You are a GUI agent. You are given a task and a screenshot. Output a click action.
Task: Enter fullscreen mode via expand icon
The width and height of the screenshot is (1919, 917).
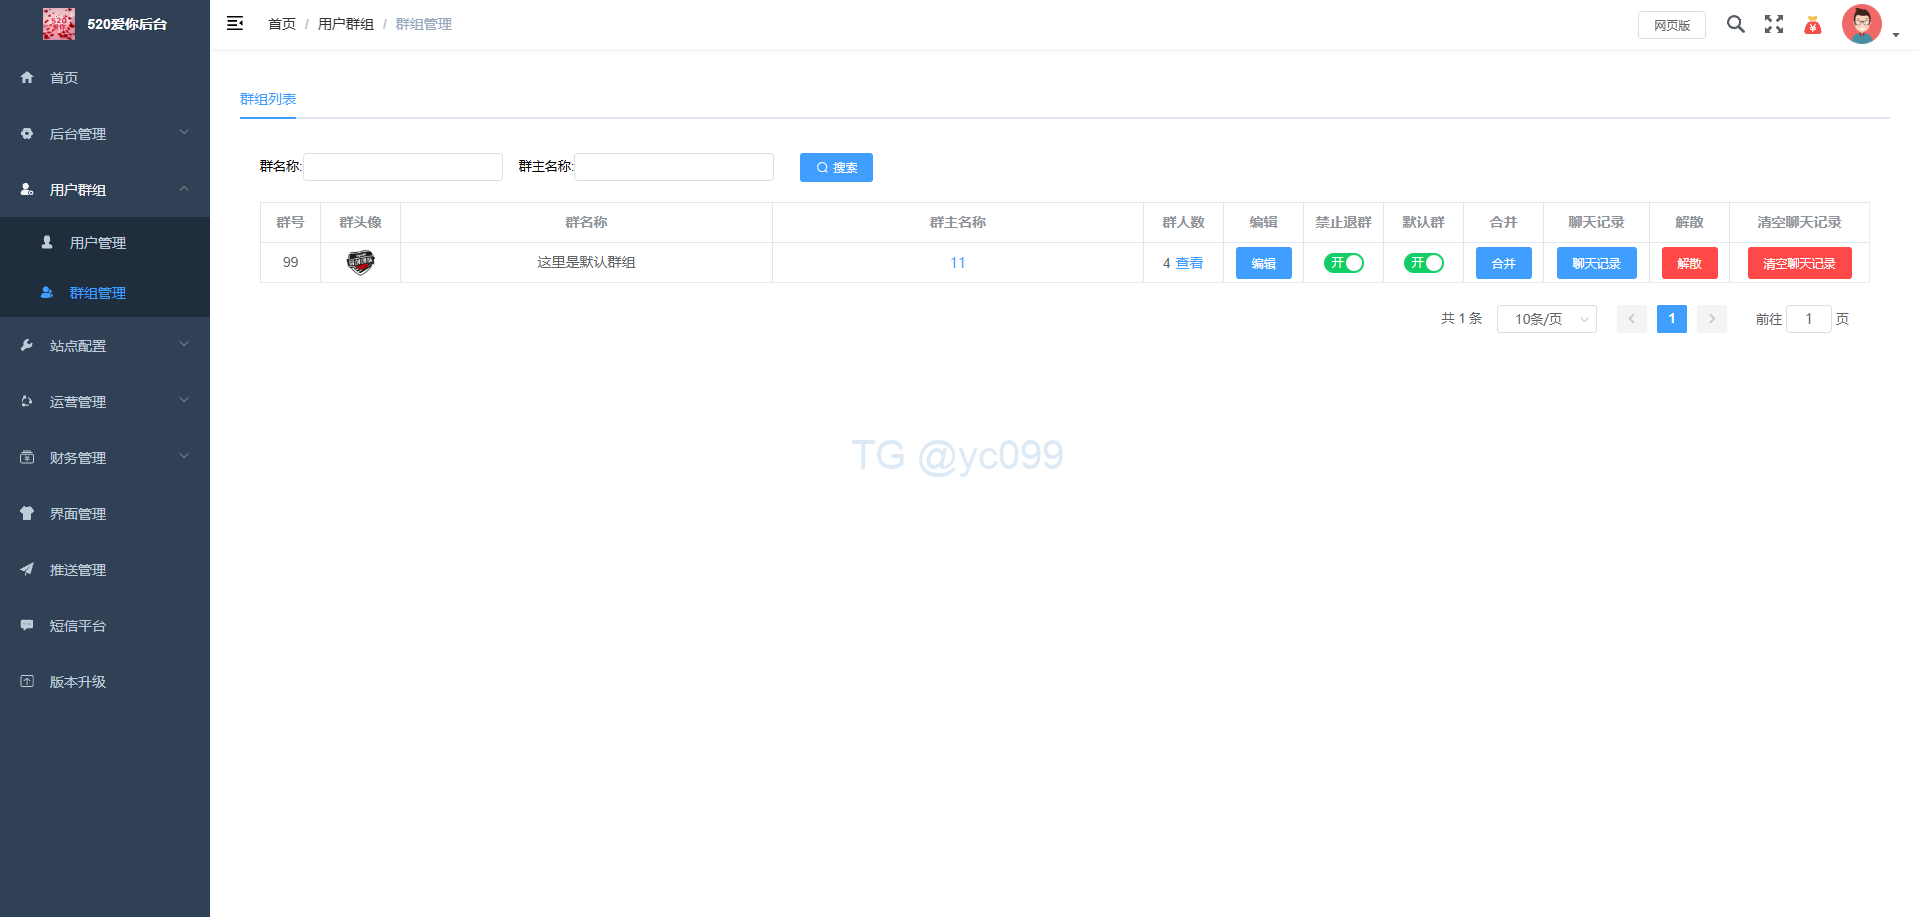pyautogui.click(x=1773, y=24)
